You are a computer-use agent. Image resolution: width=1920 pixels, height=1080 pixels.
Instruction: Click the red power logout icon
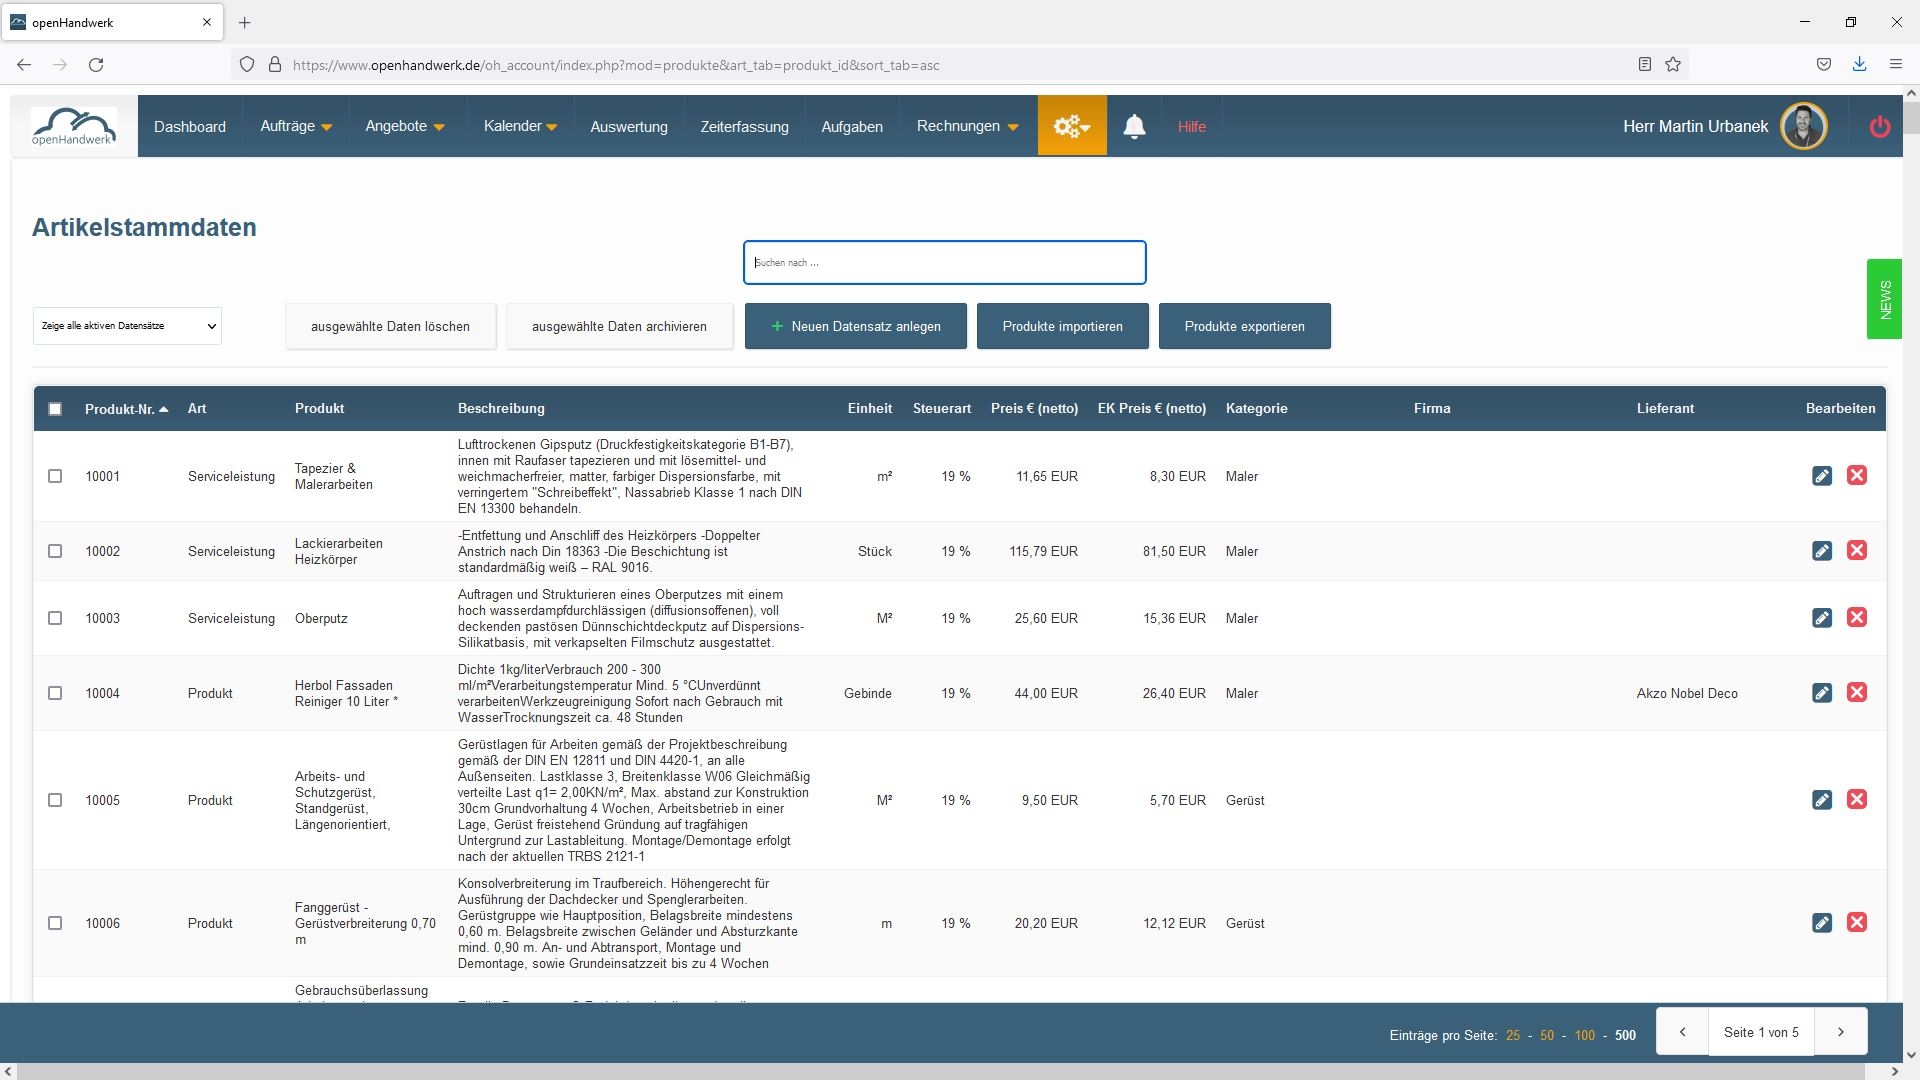point(1879,127)
